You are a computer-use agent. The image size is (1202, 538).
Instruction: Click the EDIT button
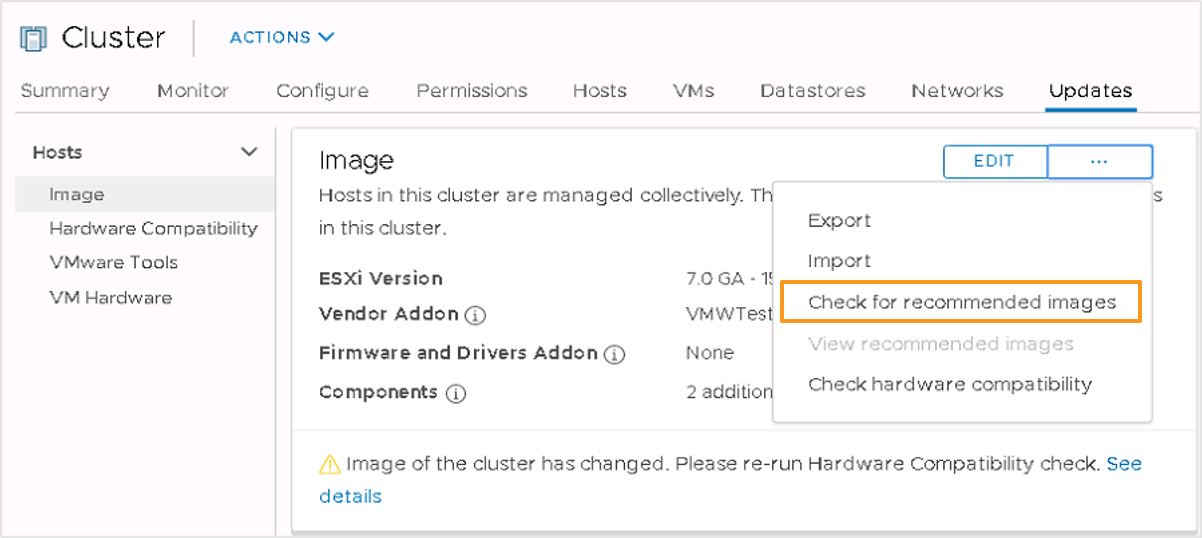[x=995, y=161]
